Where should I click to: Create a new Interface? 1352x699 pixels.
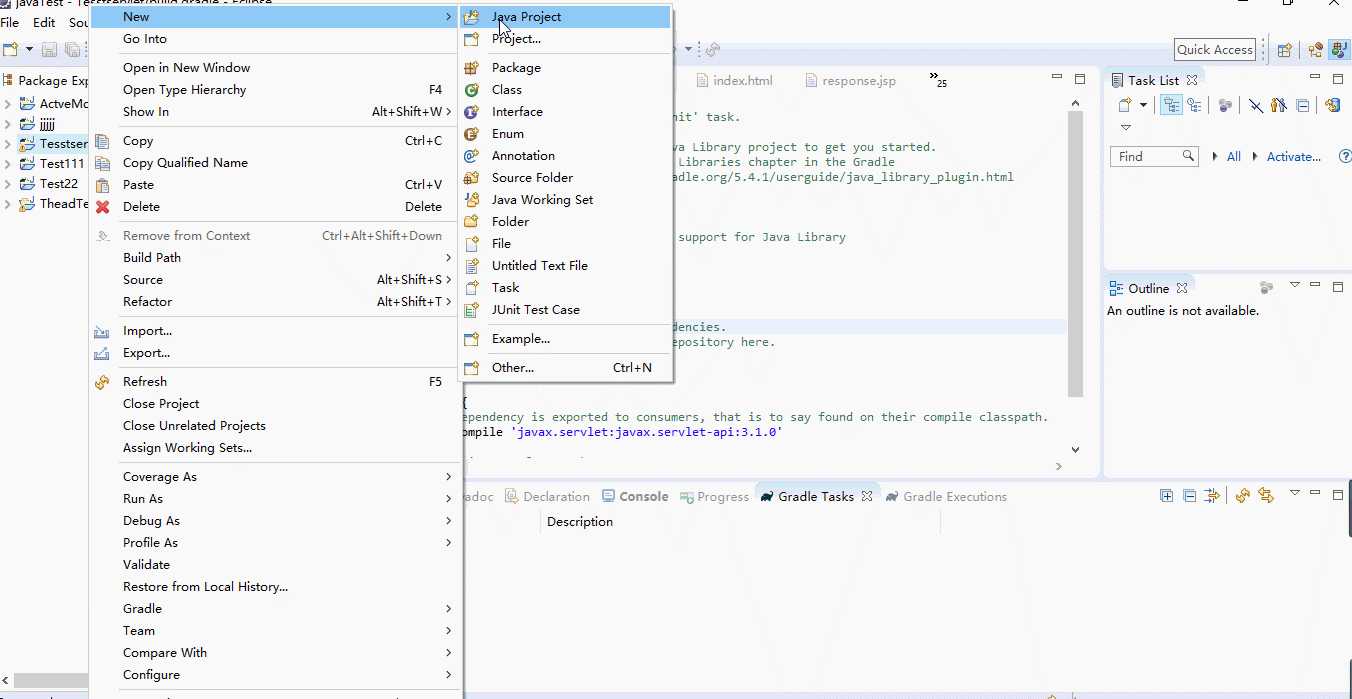[565, 112]
